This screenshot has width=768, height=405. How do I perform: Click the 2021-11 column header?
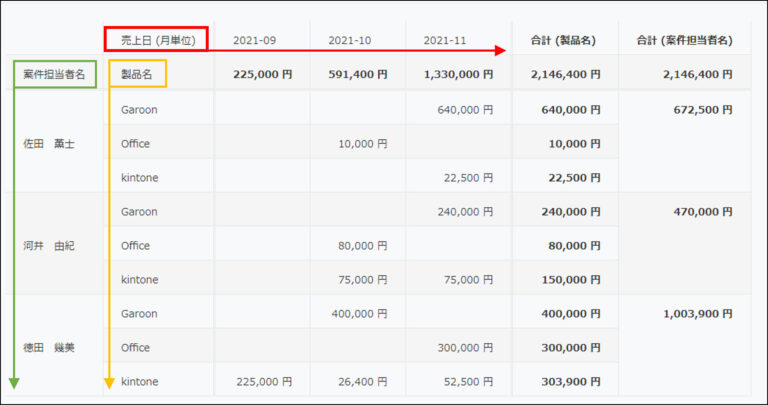[445, 40]
